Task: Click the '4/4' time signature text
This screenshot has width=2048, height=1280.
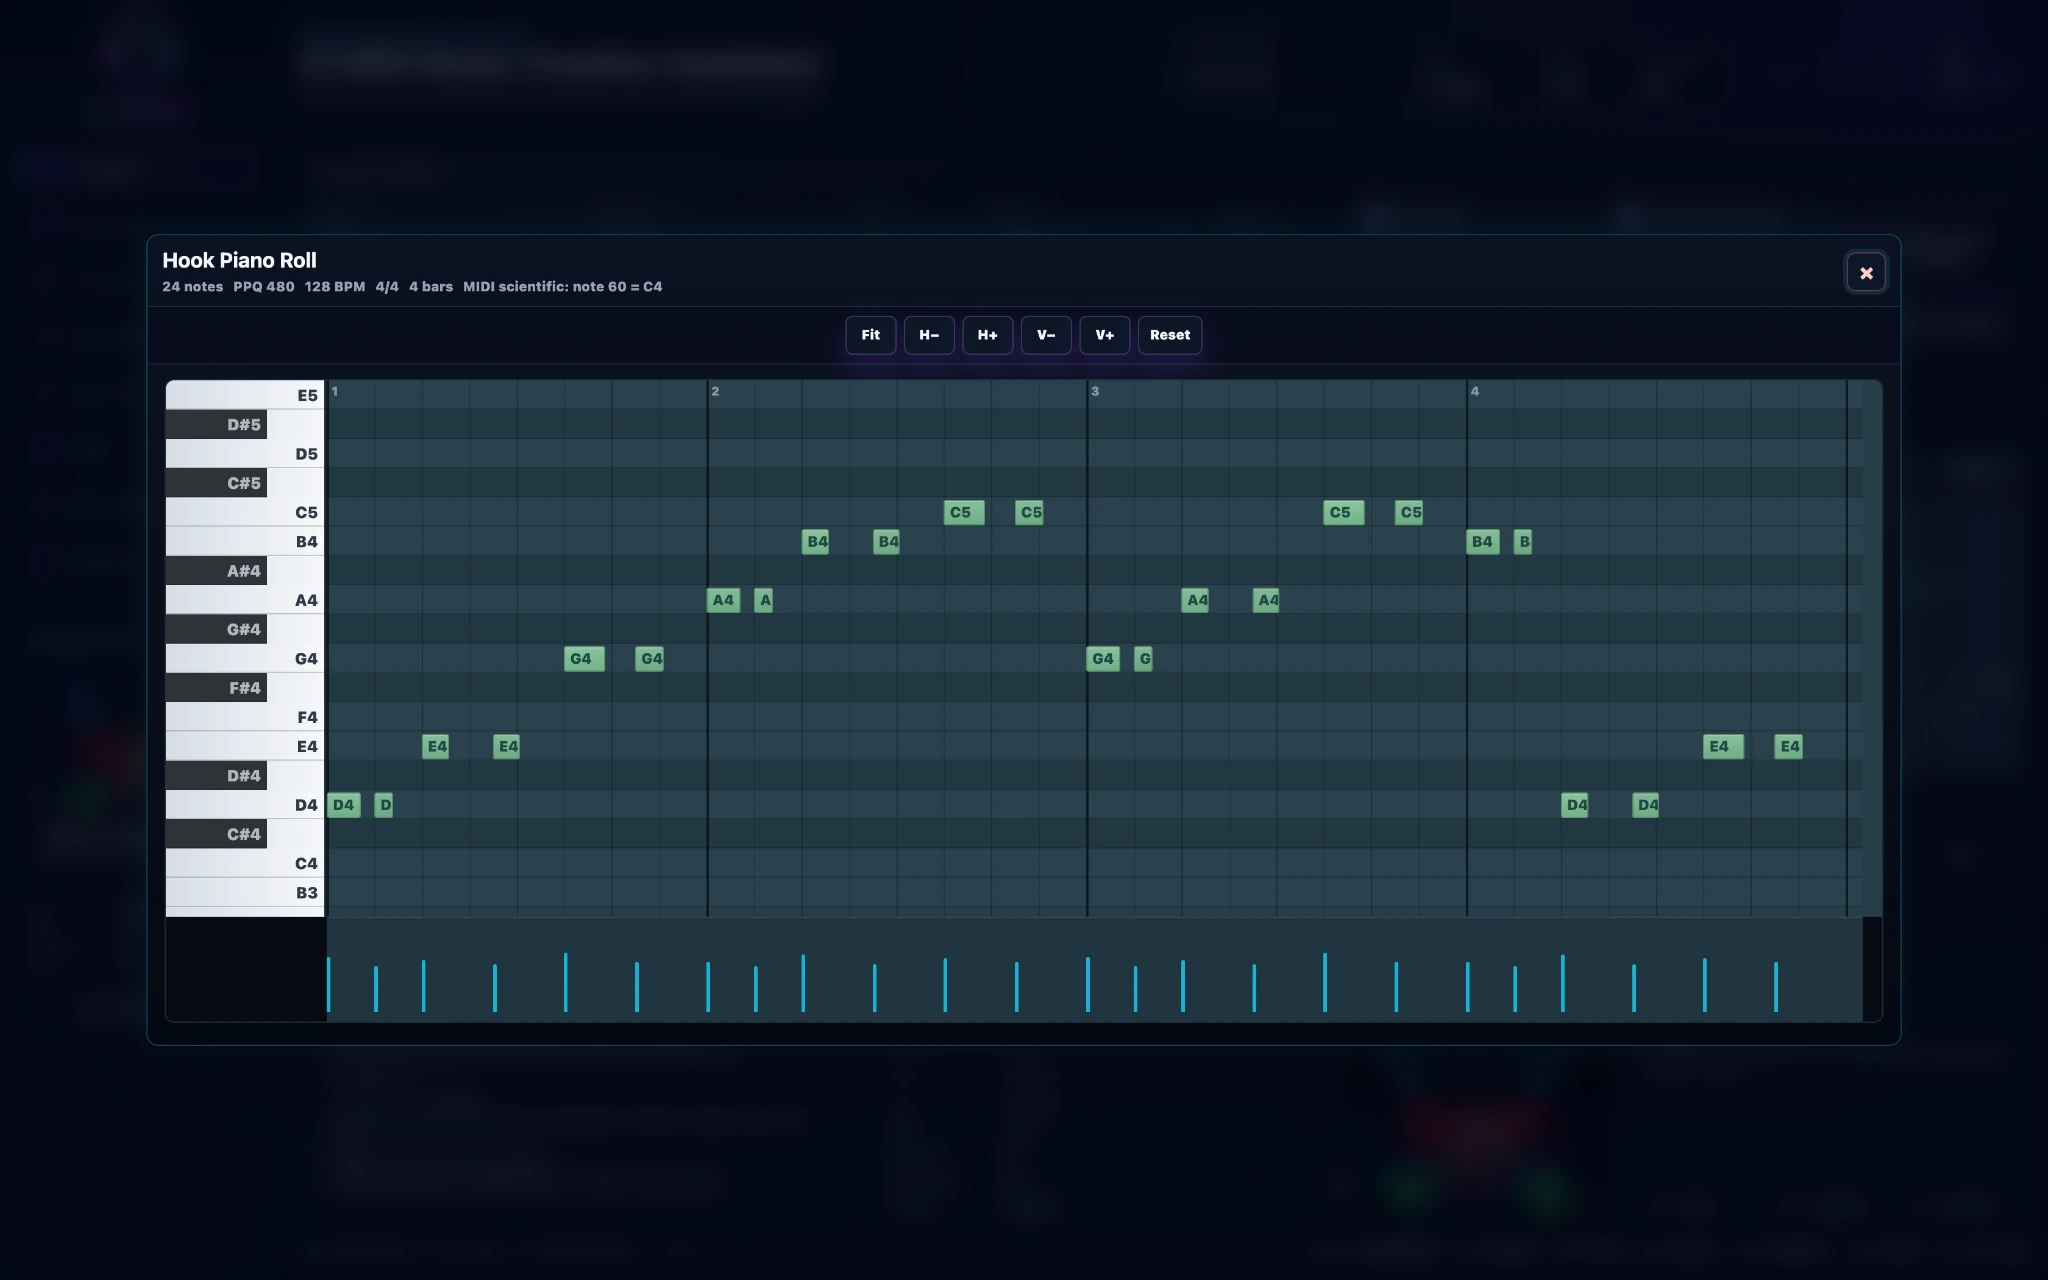Action: (x=387, y=286)
